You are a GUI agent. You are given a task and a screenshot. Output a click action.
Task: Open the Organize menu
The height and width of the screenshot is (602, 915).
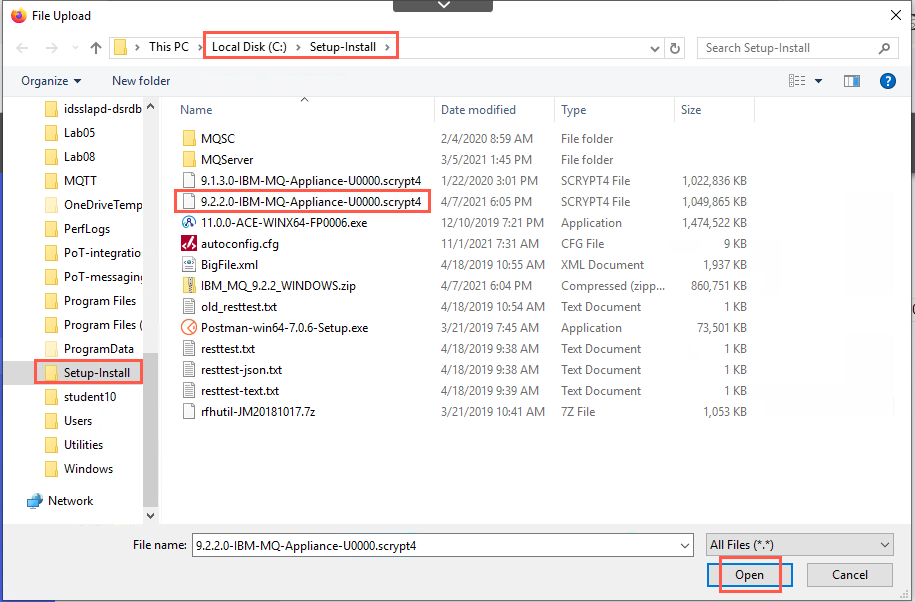[x=51, y=80]
